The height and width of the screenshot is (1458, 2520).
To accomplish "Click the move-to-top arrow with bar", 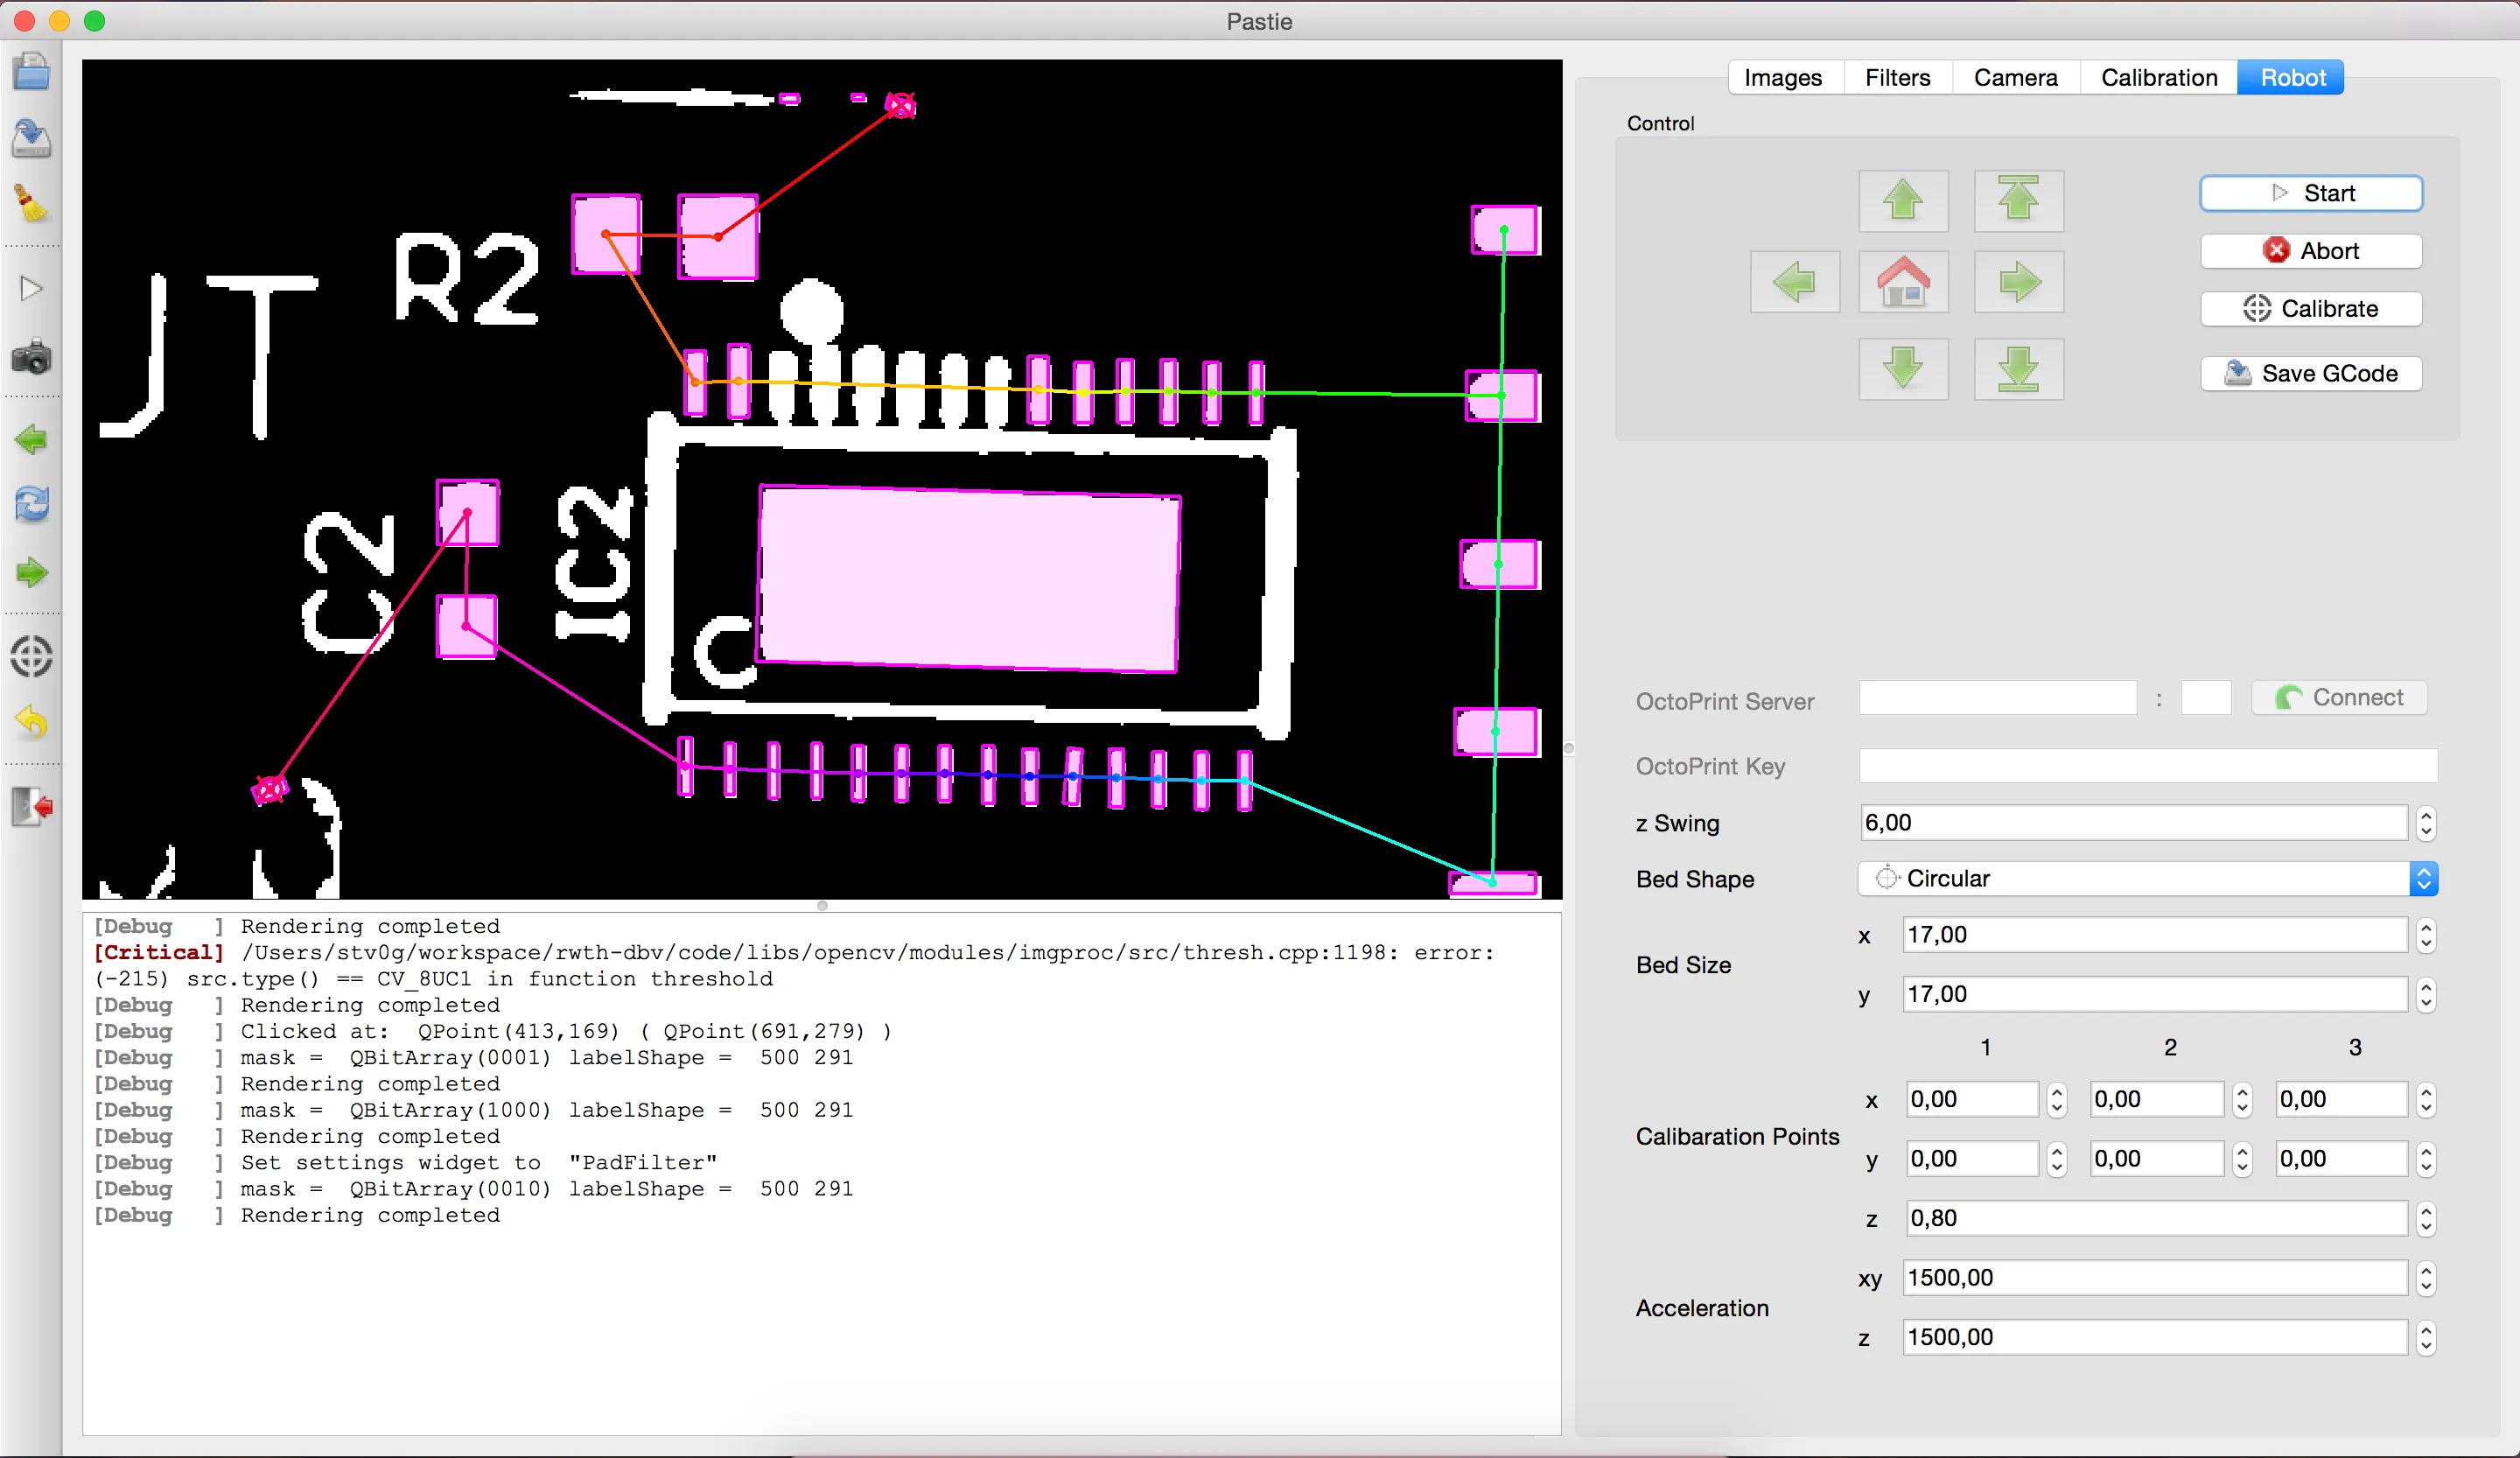I will 2018,200.
